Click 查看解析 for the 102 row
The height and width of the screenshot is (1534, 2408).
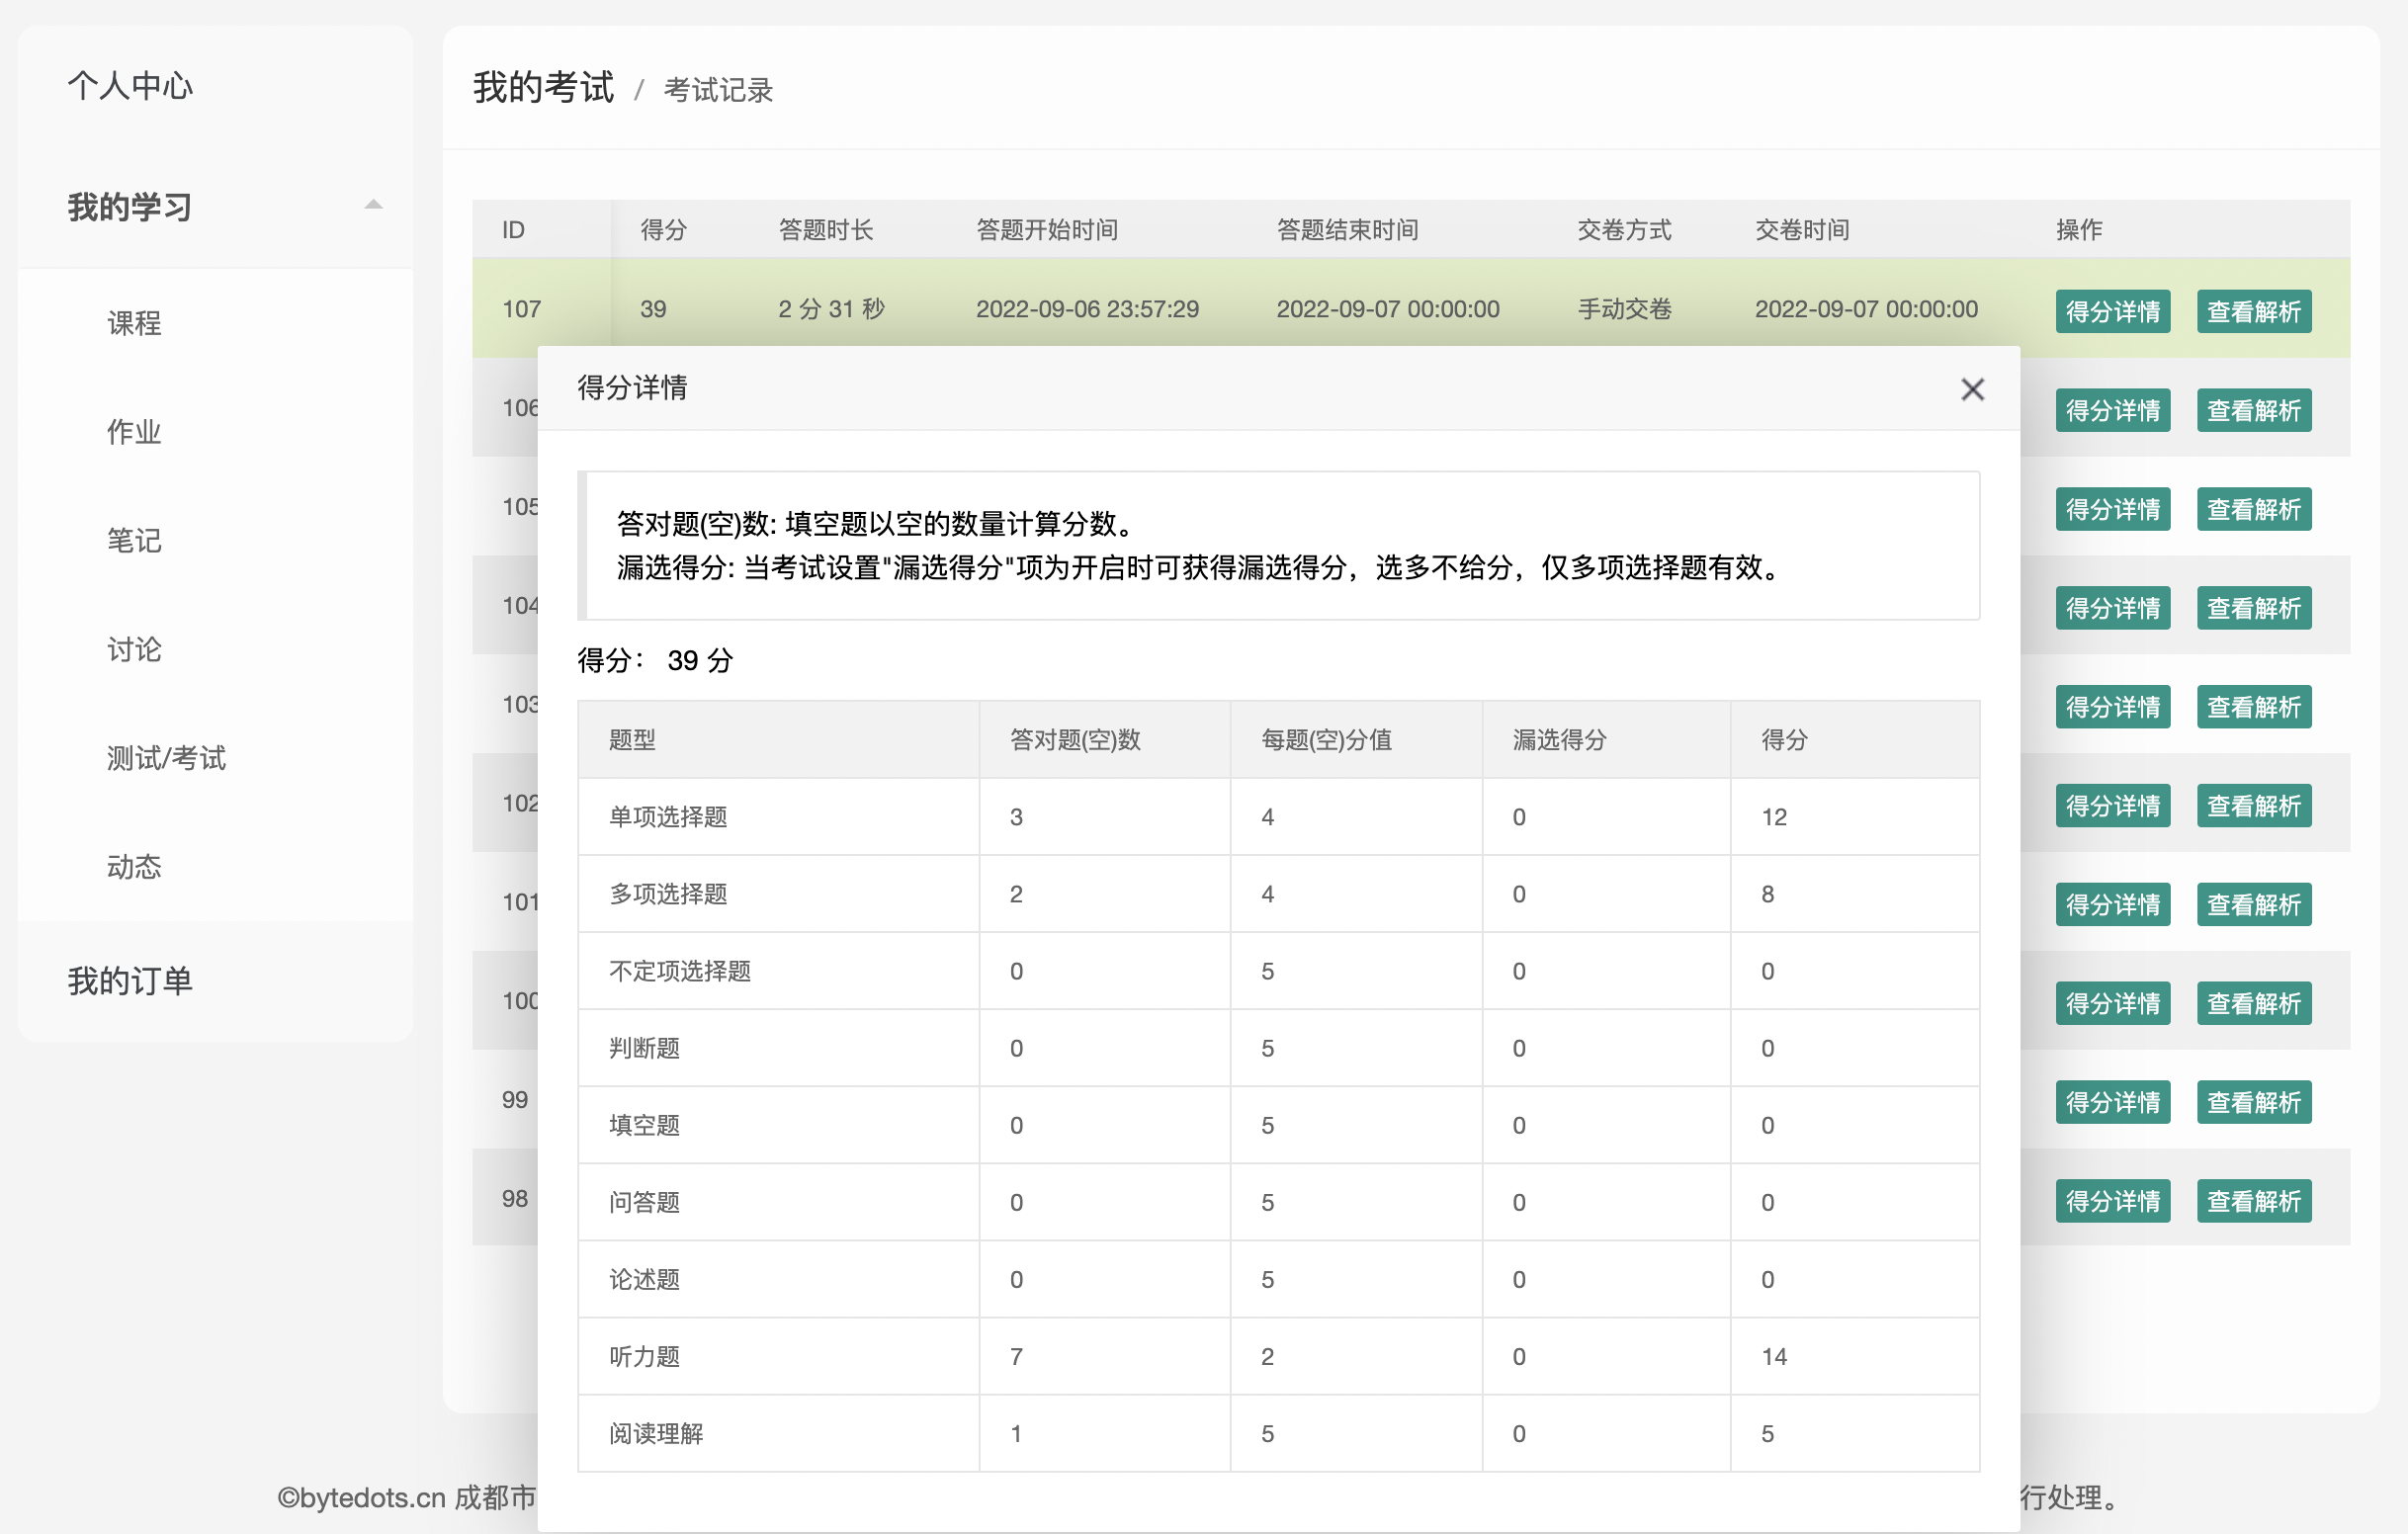[x=2253, y=806]
